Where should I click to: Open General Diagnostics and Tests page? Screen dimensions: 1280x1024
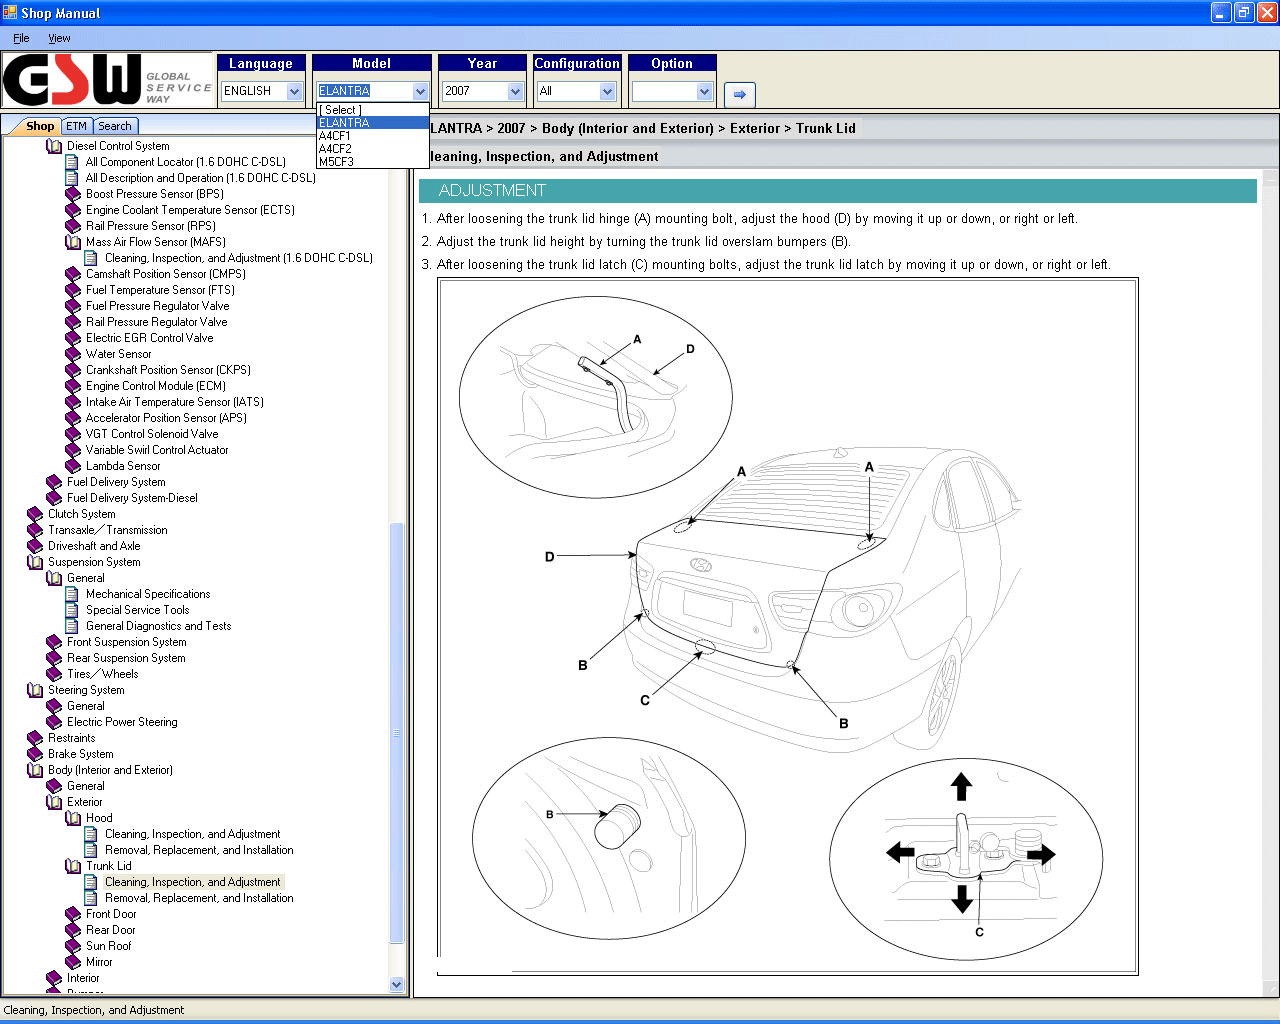click(x=158, y=626)
